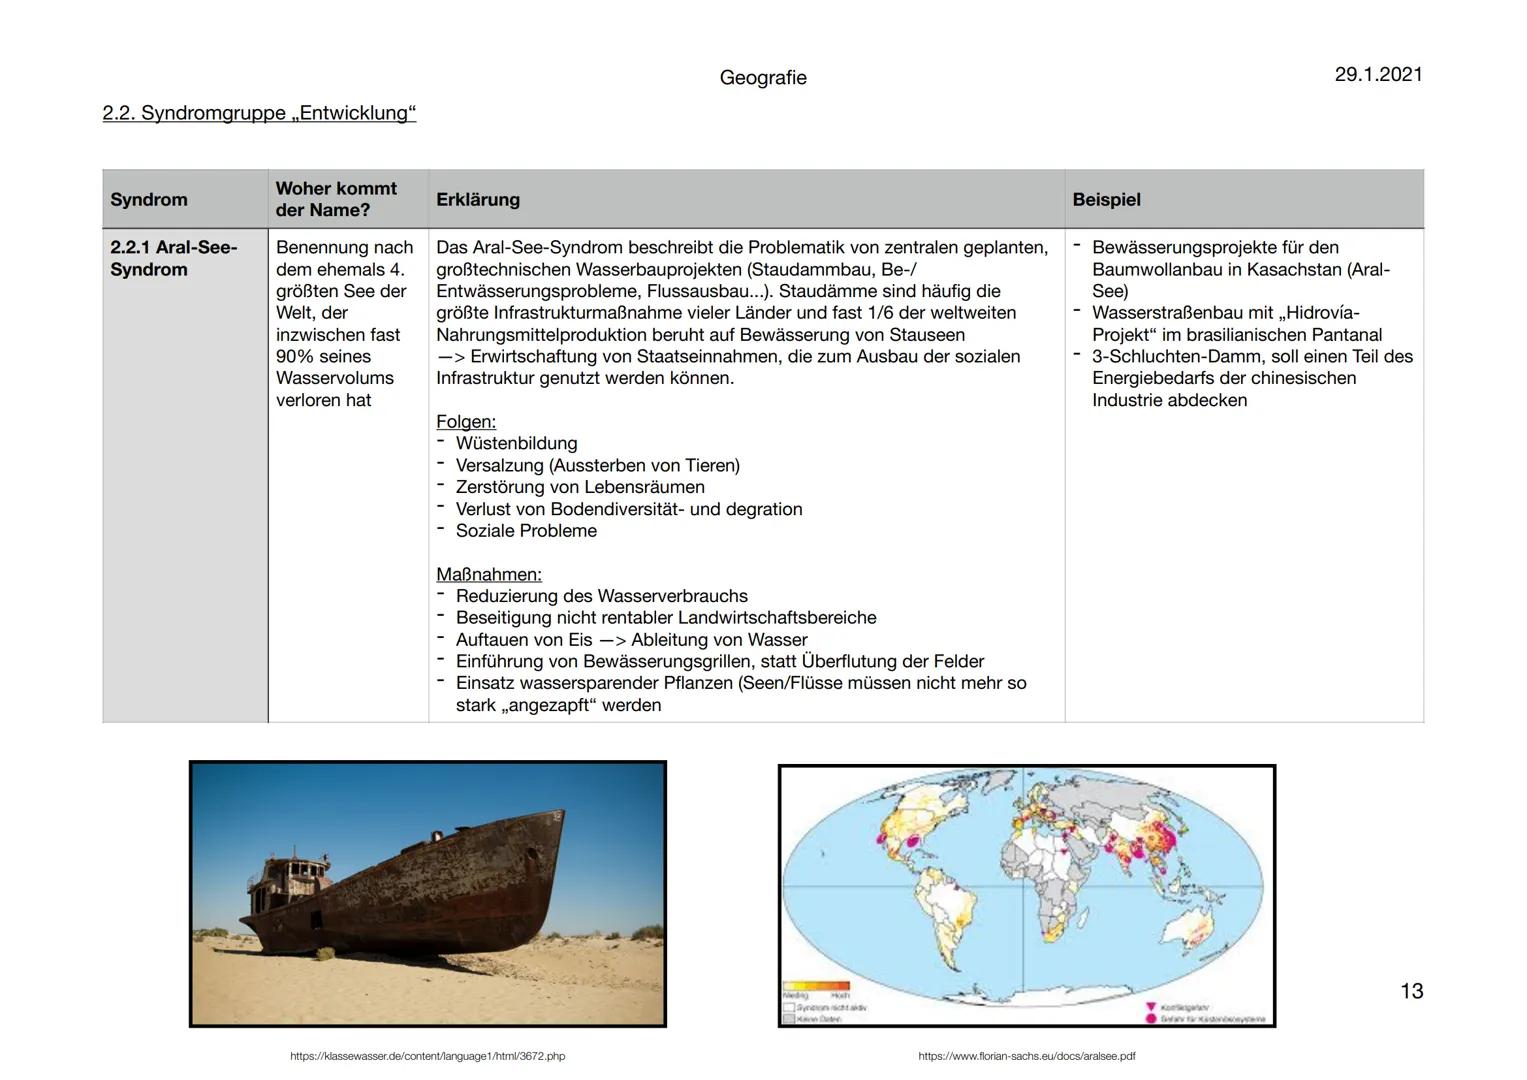
Task: Open the florian-sachs.eu aralsee.pdf link
Action: click(1027, 1056)
